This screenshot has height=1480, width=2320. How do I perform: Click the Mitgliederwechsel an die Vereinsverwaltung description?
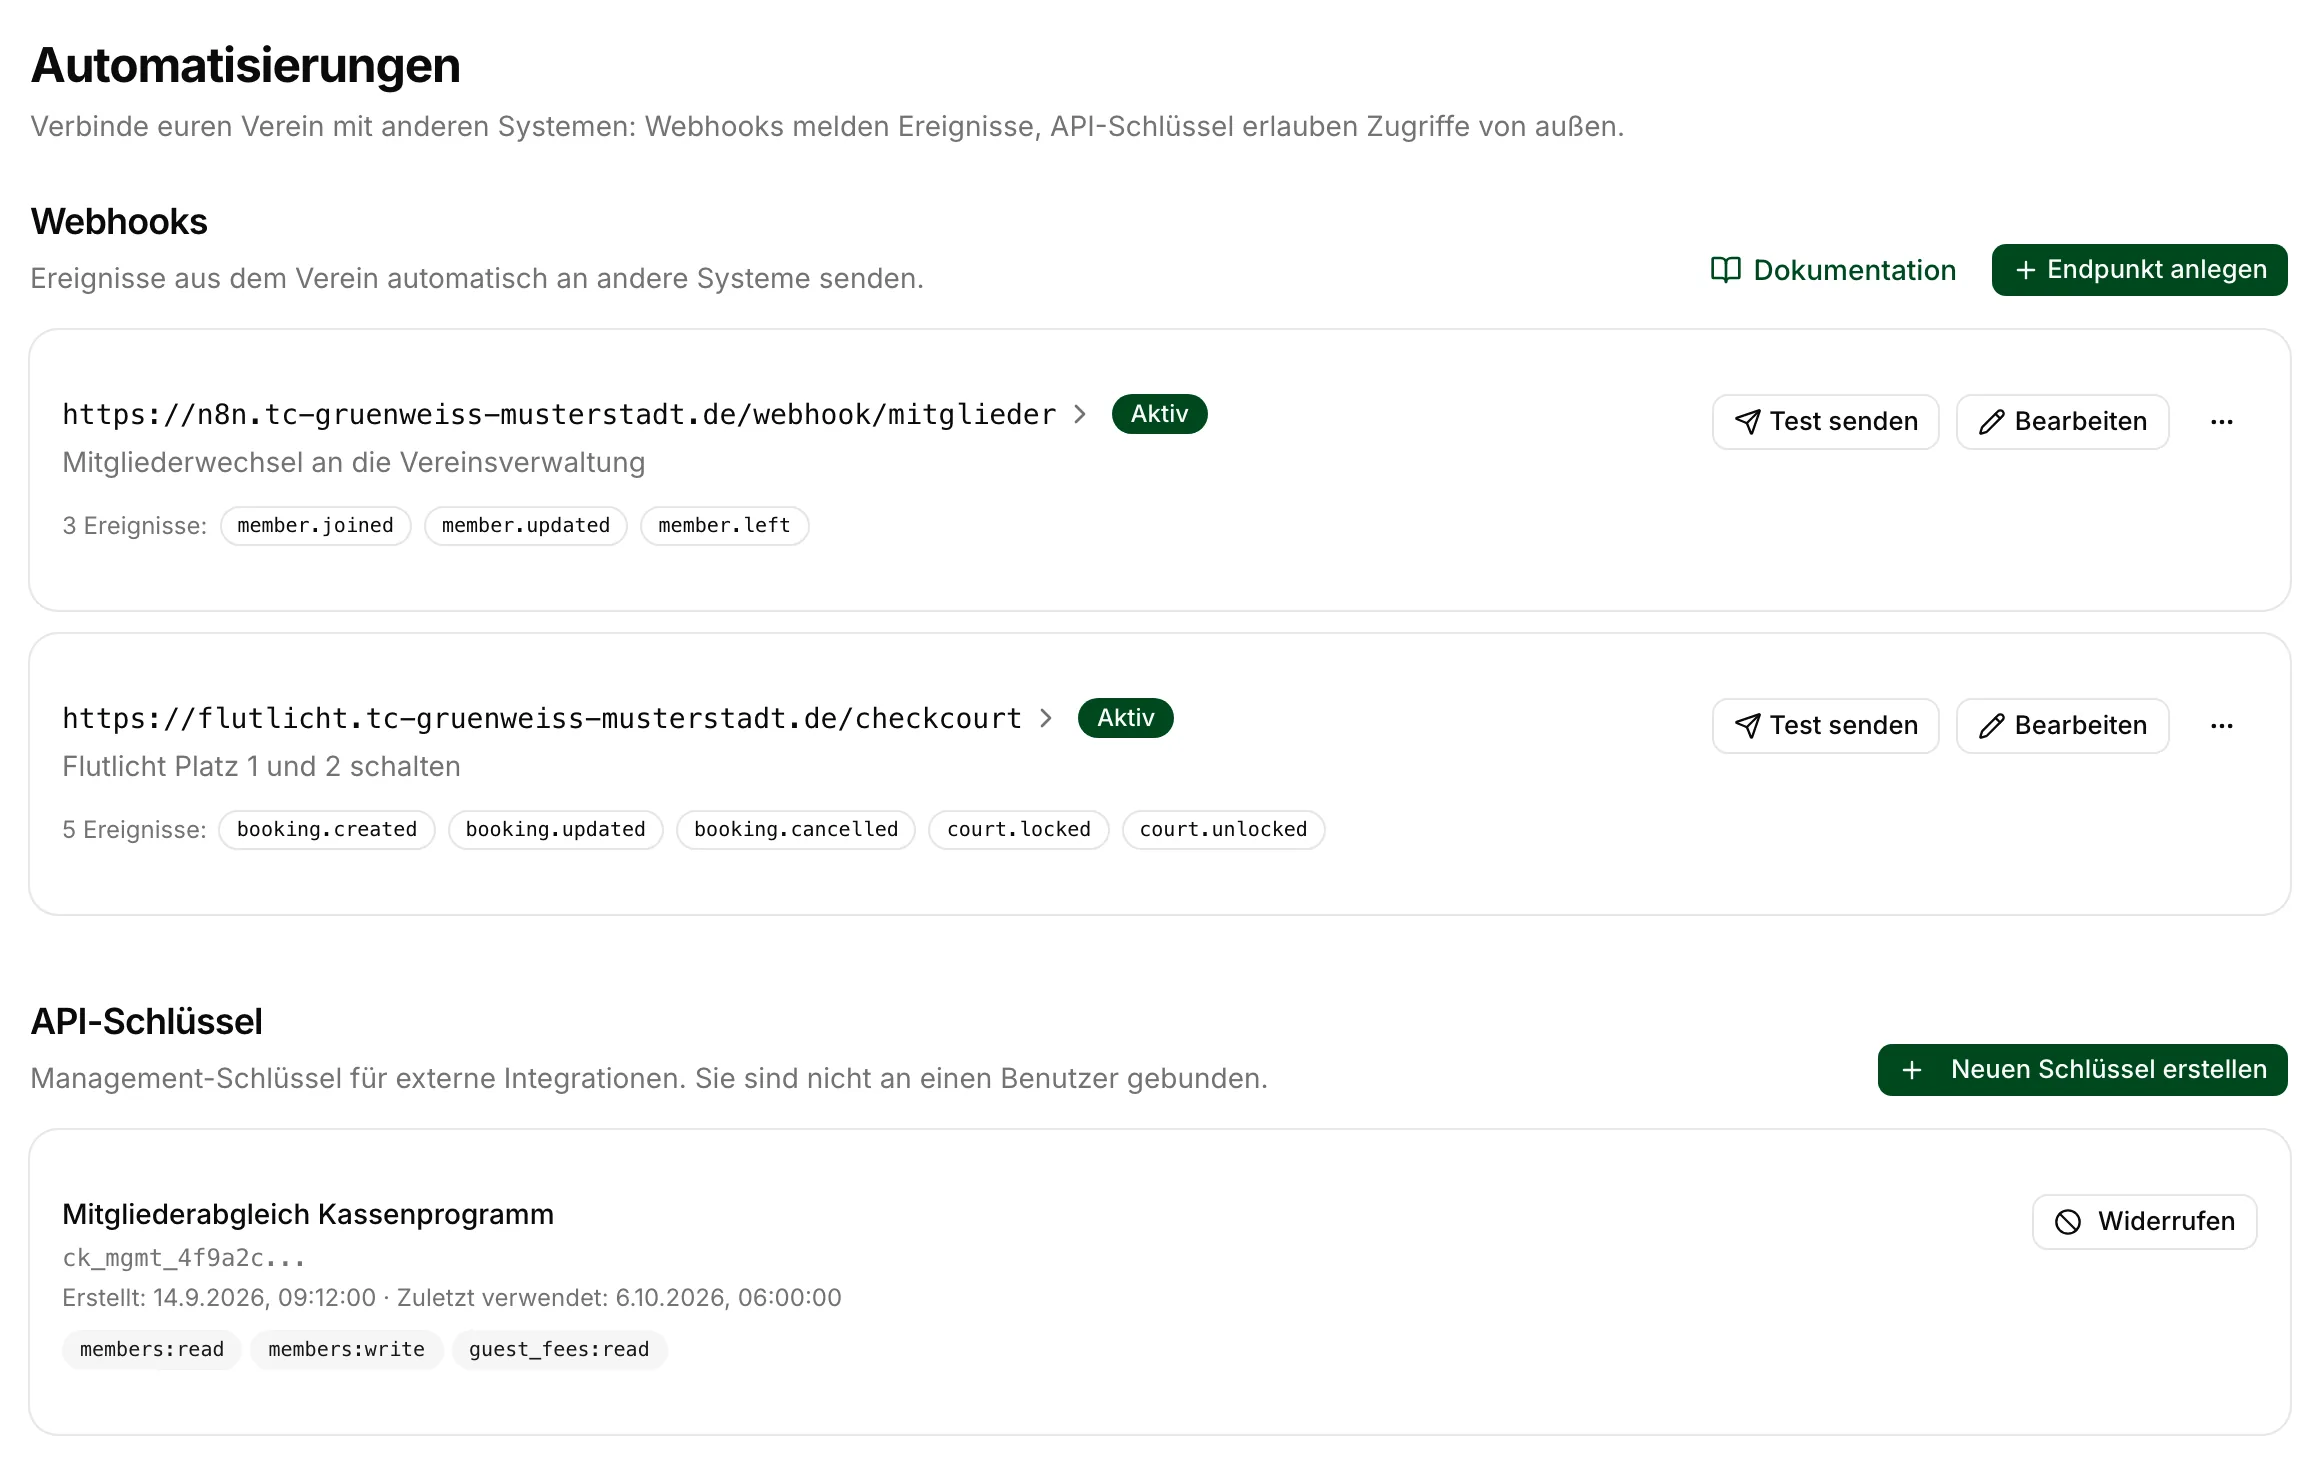(x=353, y=462)
